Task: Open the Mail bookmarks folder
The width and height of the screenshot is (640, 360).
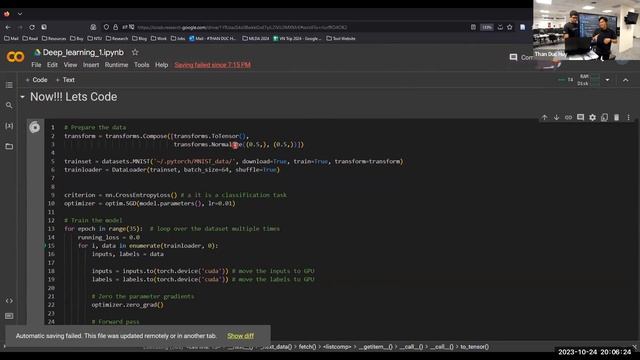Action: (x=11, y=38)
